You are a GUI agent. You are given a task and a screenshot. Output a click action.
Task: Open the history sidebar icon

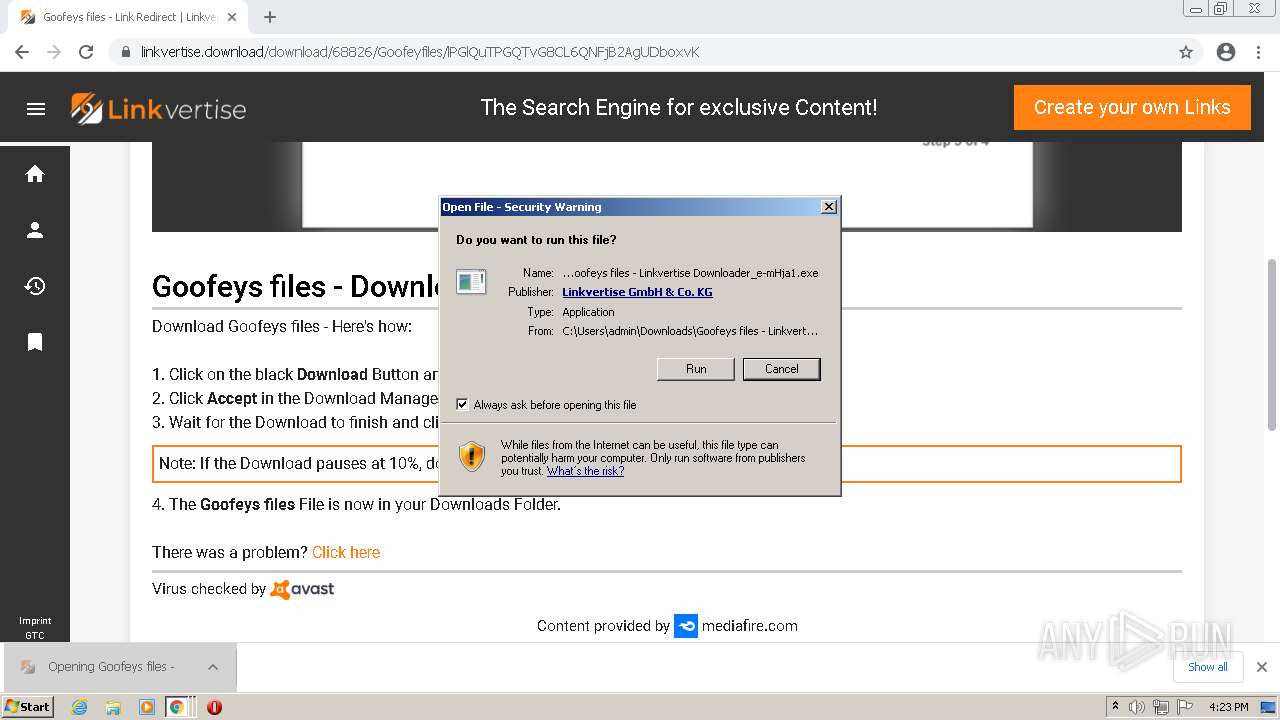point(35,286)
